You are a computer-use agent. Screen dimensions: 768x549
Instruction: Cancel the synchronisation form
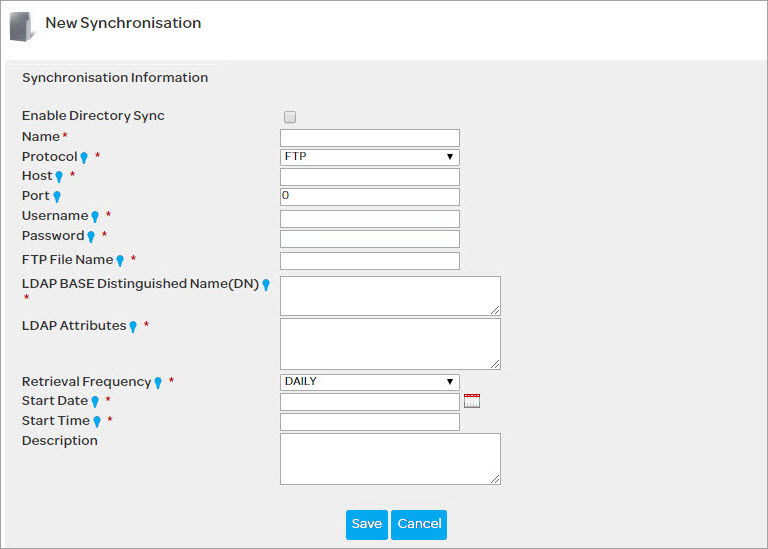tap(419, 524)
